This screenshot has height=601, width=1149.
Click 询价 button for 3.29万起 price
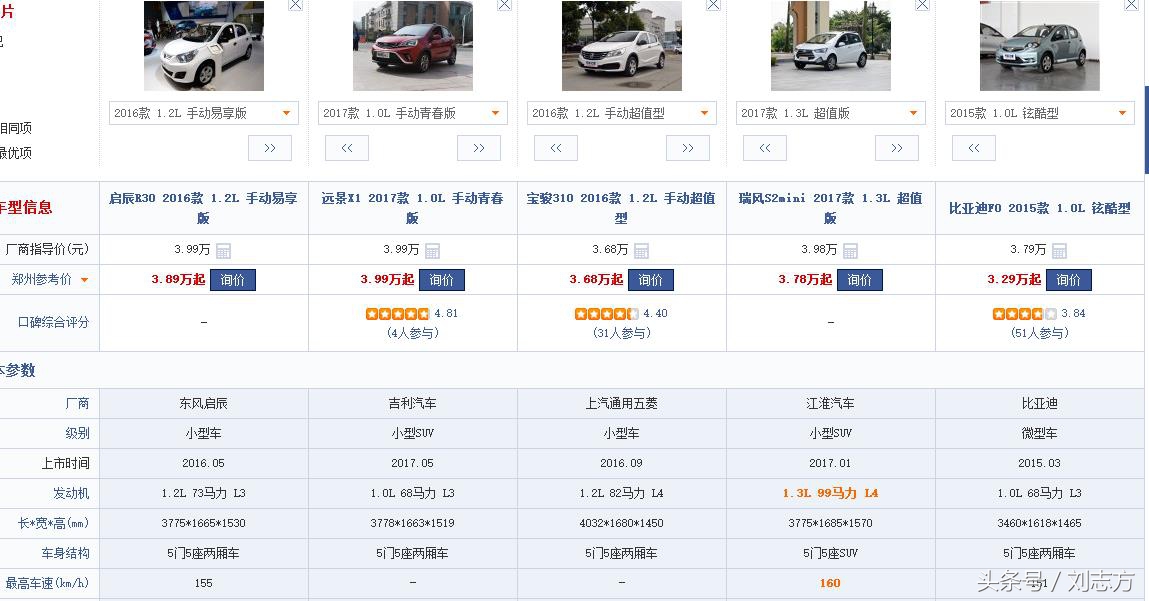coord(1068,280)
